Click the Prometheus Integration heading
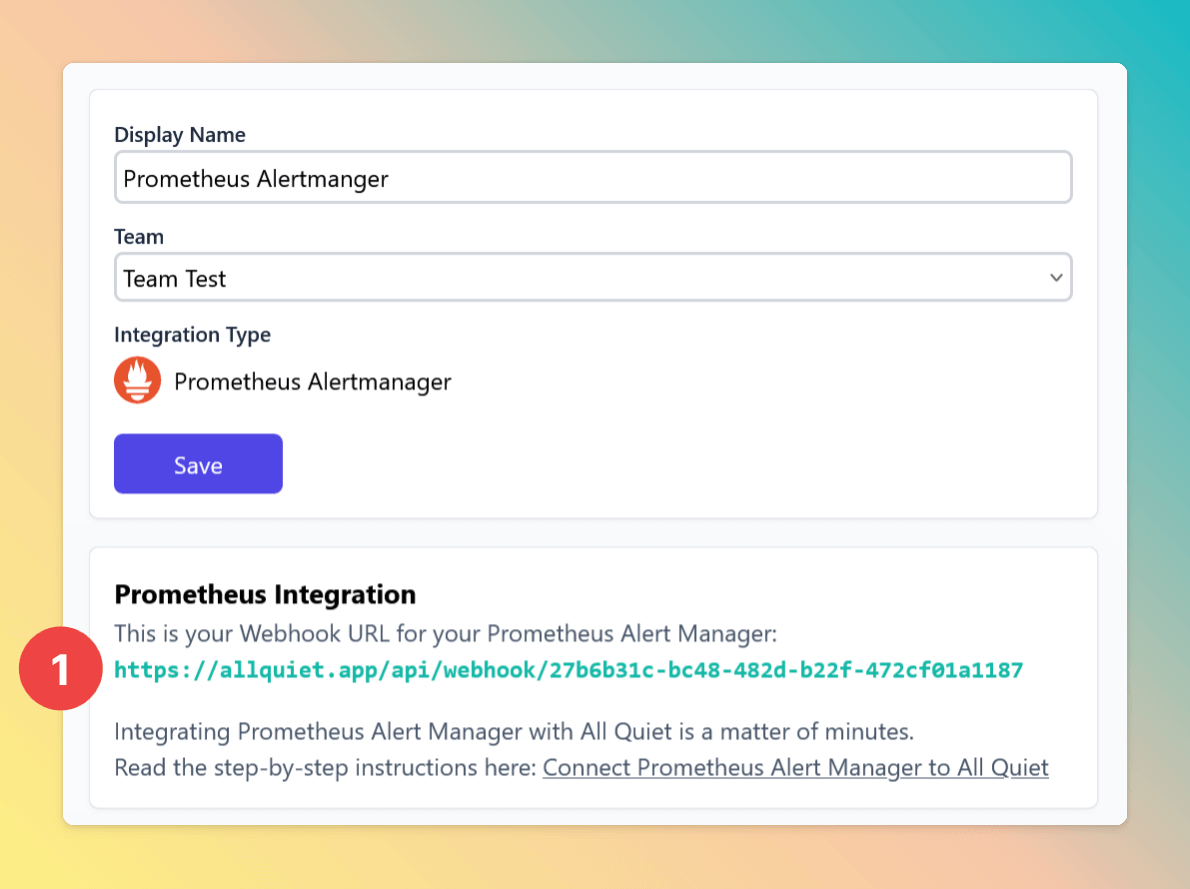Screen dimensions: 1190x889 coord(265,594)
